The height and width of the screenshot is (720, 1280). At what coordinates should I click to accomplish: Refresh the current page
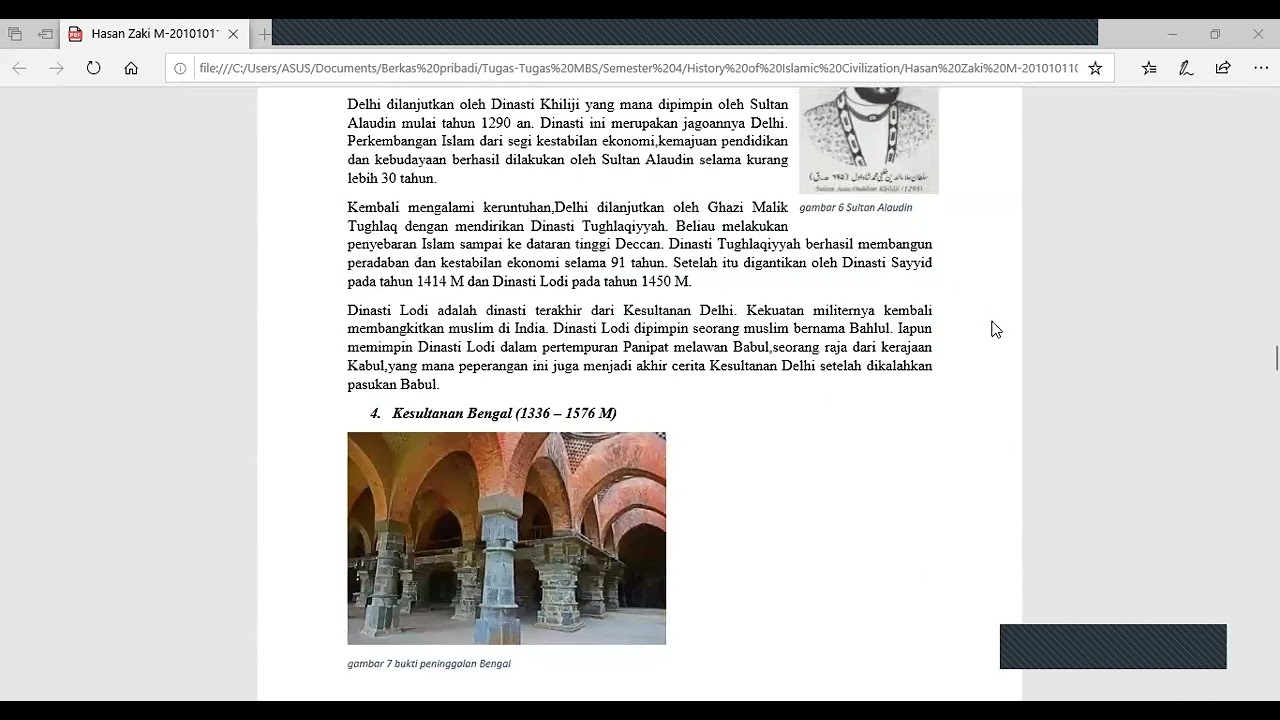pyautogui.click(x=93, y=68)
